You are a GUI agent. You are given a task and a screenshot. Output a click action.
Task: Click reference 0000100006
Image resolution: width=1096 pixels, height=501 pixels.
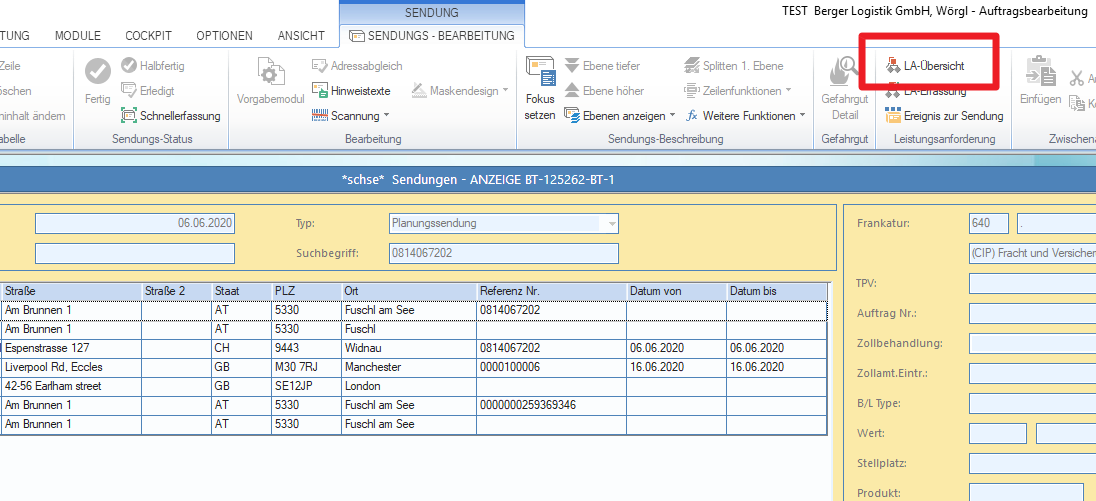tap(551, 367)
